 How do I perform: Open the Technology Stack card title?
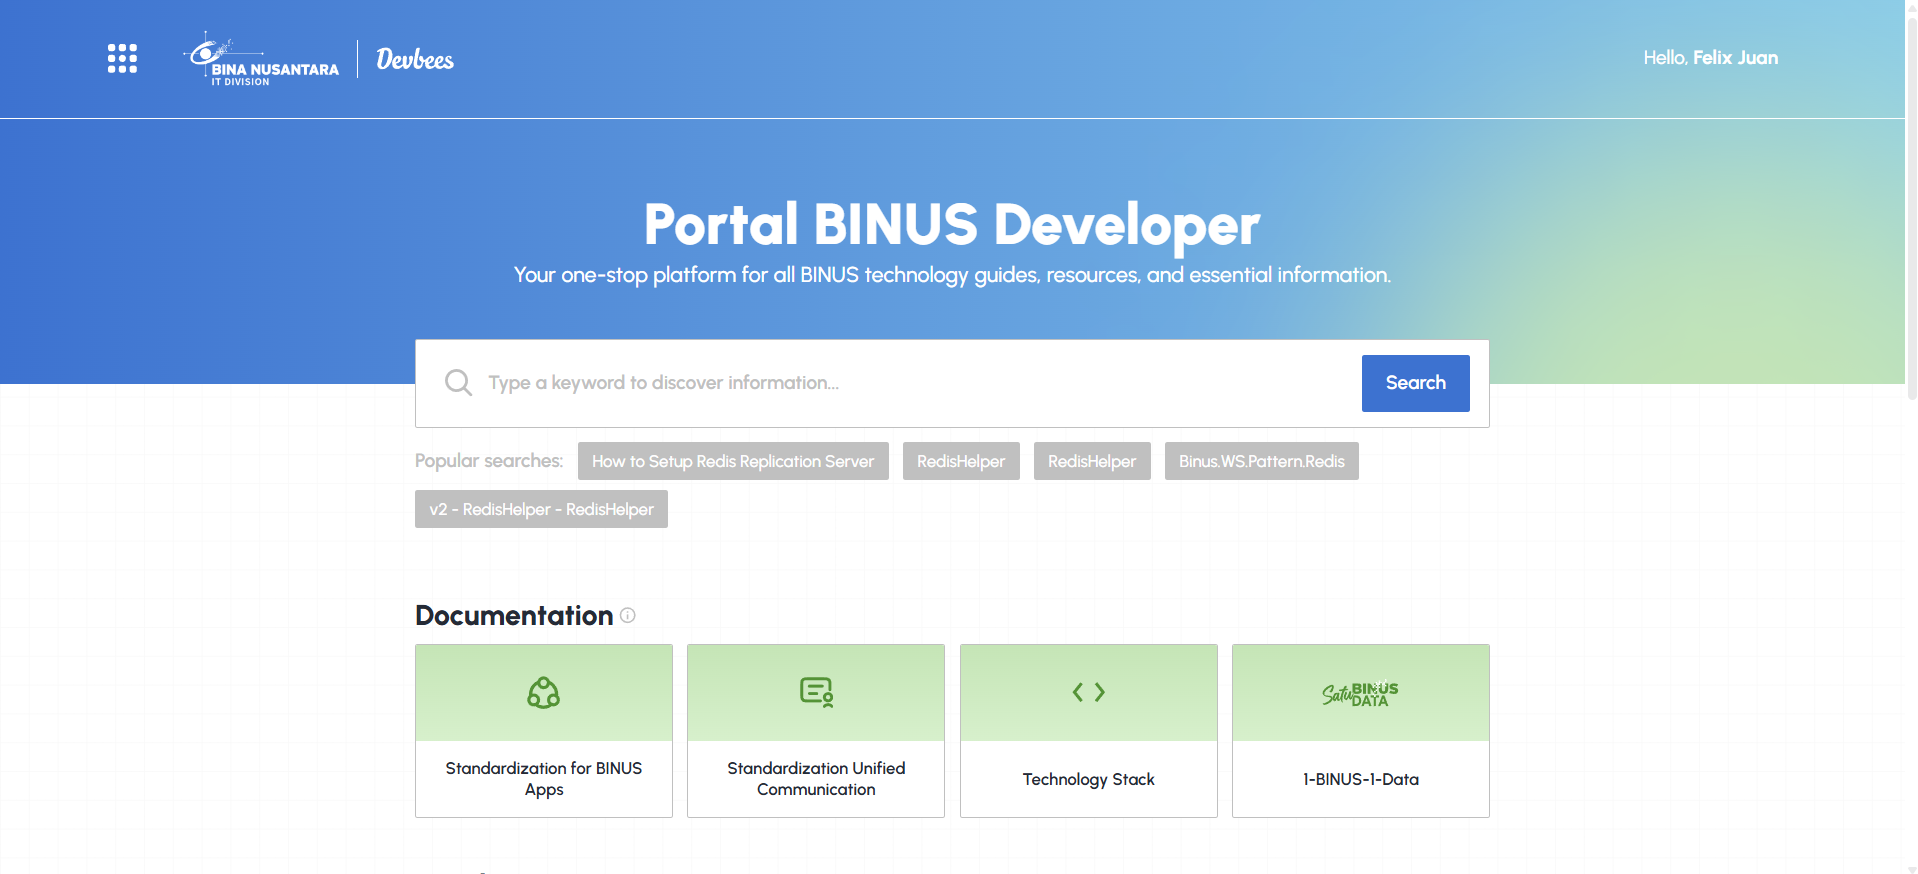click(x=1089, y=779)
